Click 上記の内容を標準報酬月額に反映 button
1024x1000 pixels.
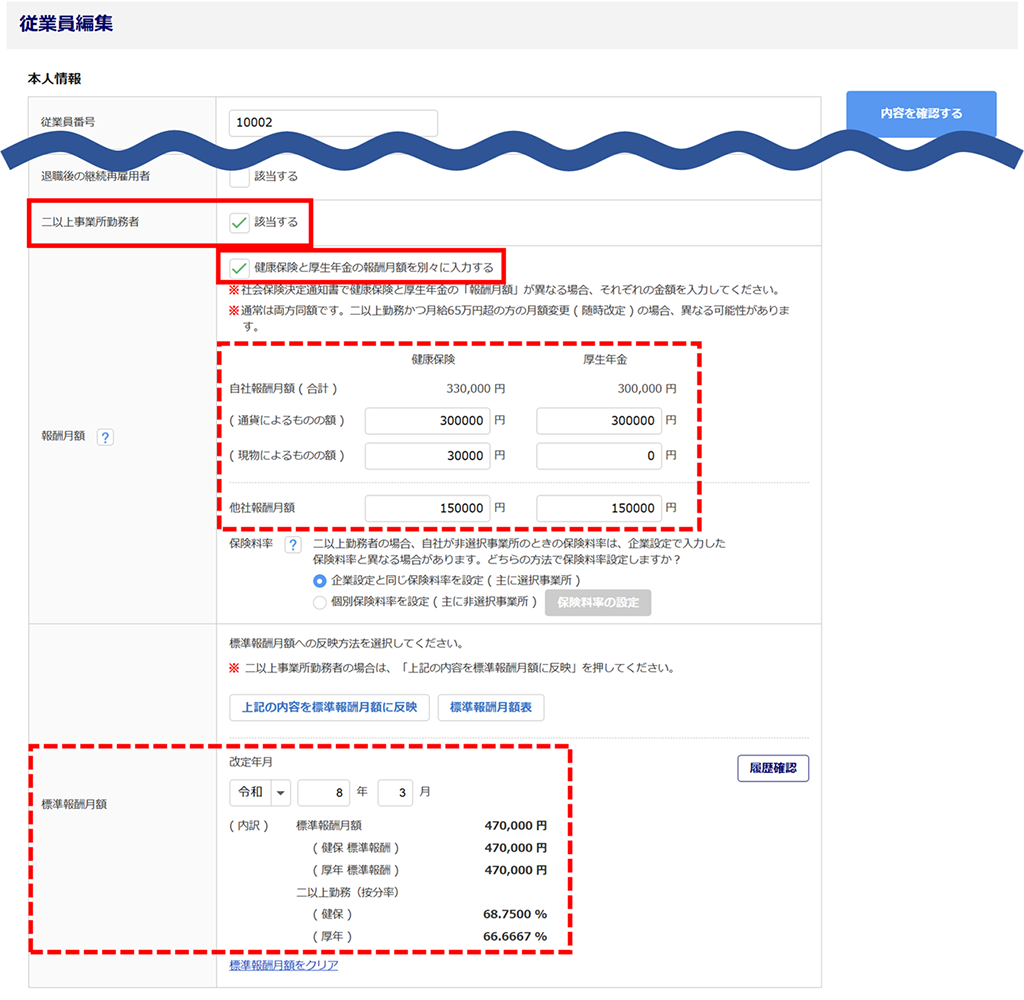tap(329, 707)
